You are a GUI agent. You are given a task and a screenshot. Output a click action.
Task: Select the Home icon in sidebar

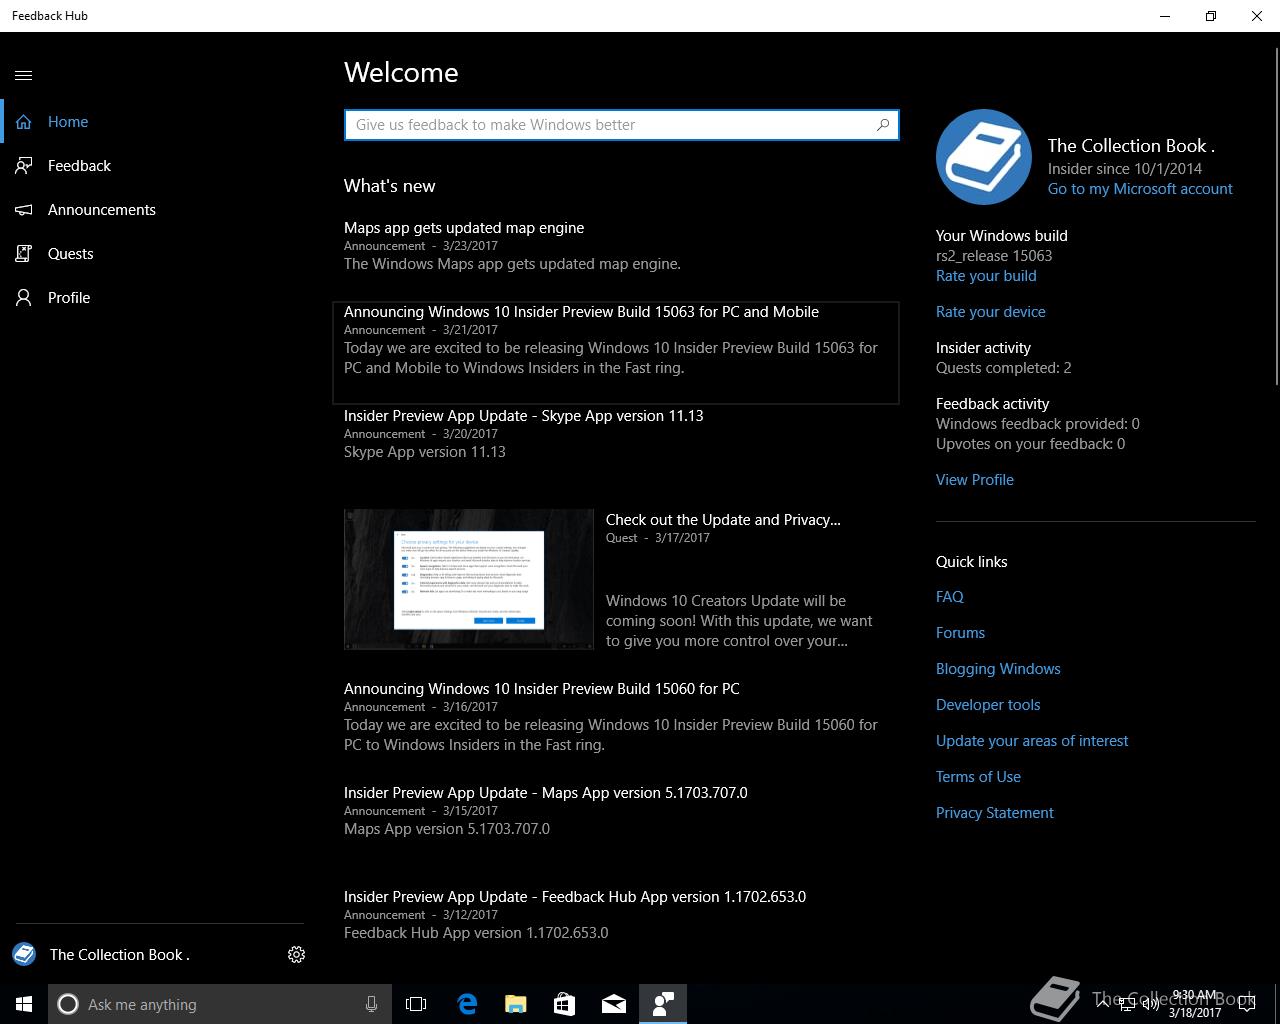(x=24, y=122)
